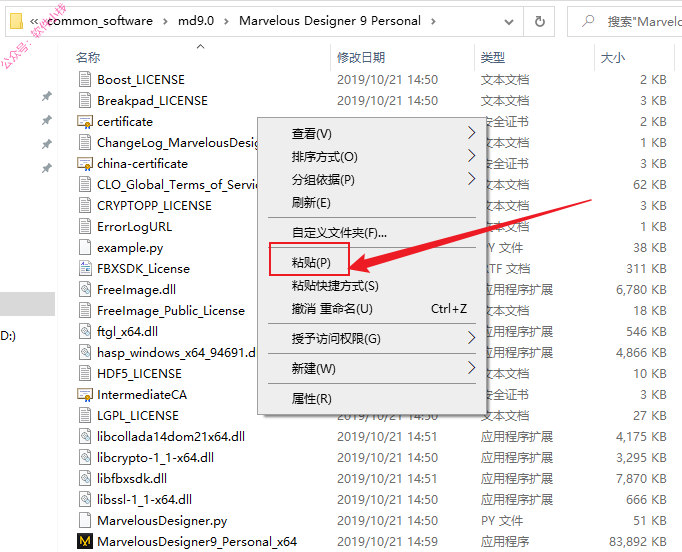Click the LGPL_LICENSE file icon
The height and width of the screenshot is (552, 682).
(85, 415)
